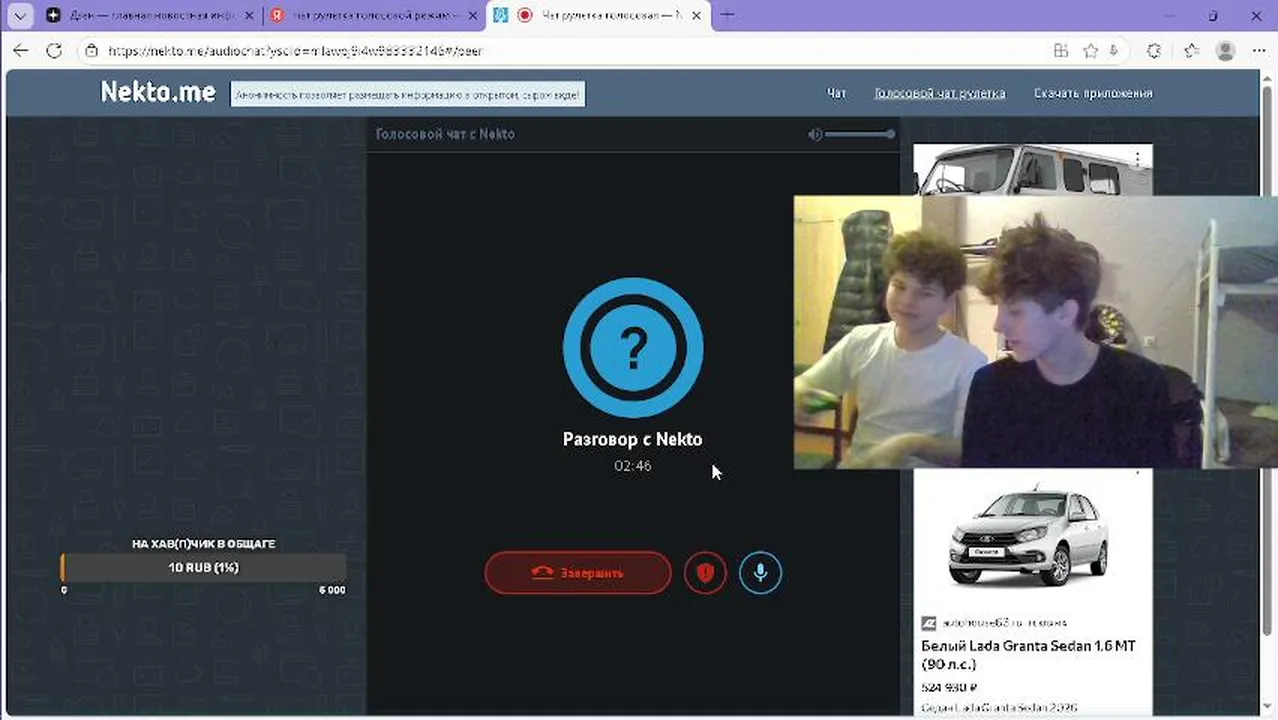Close the second Yandex tab
The image size is (1278, 720).
[x=472, y=15]
